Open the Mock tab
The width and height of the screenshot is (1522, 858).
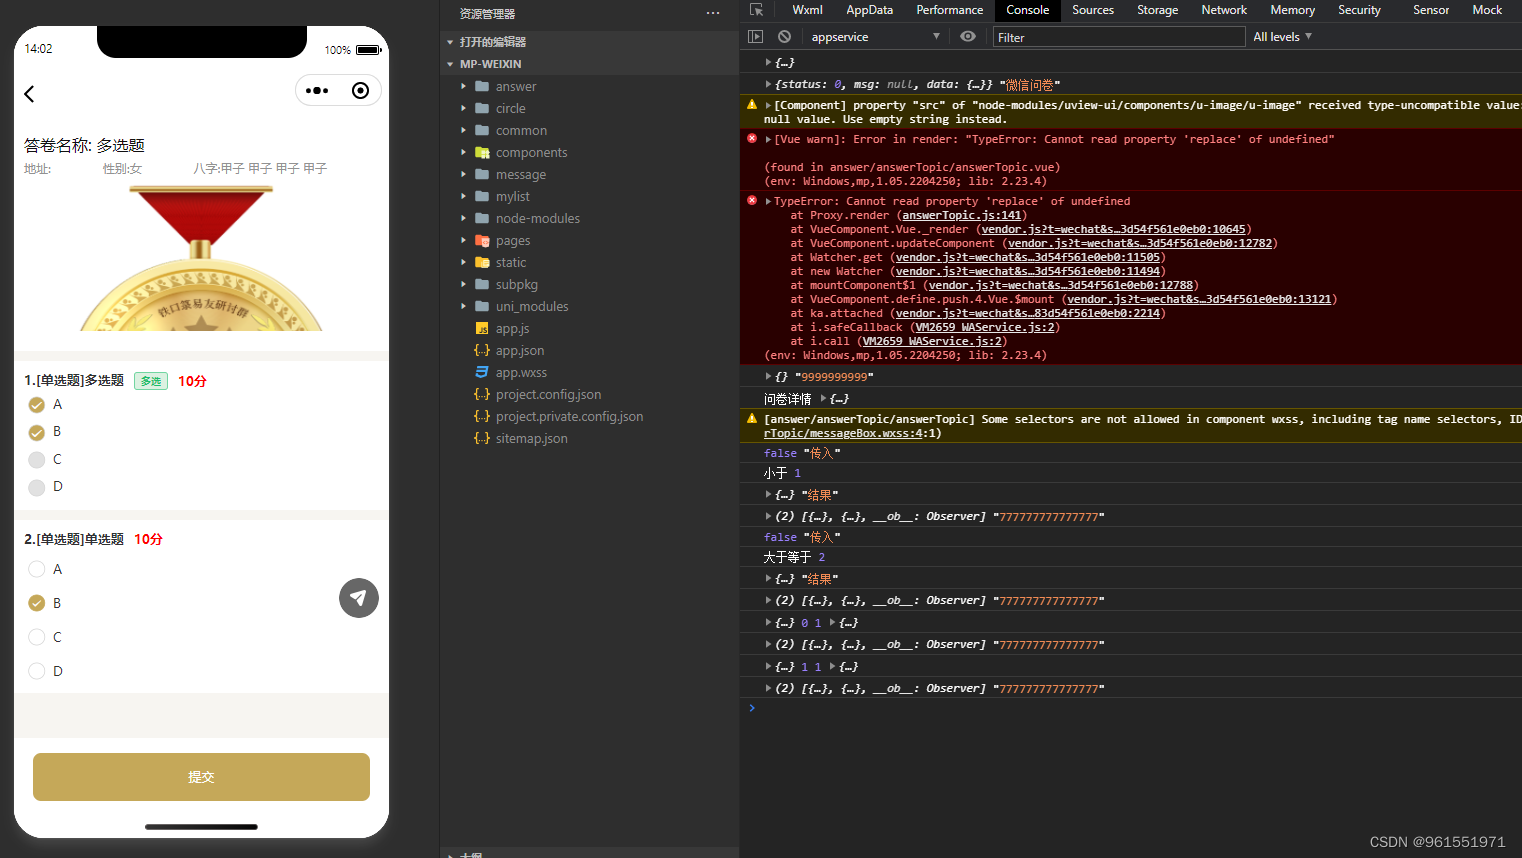click(x=1487, y=10)
